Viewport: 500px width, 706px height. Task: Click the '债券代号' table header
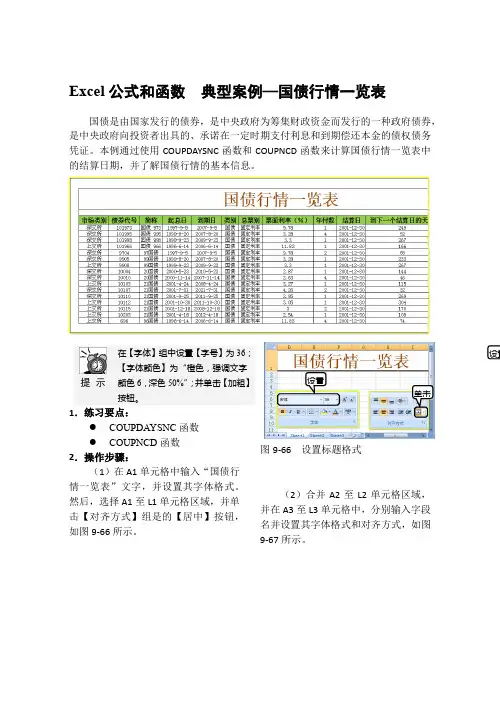[x=124, y=220]
